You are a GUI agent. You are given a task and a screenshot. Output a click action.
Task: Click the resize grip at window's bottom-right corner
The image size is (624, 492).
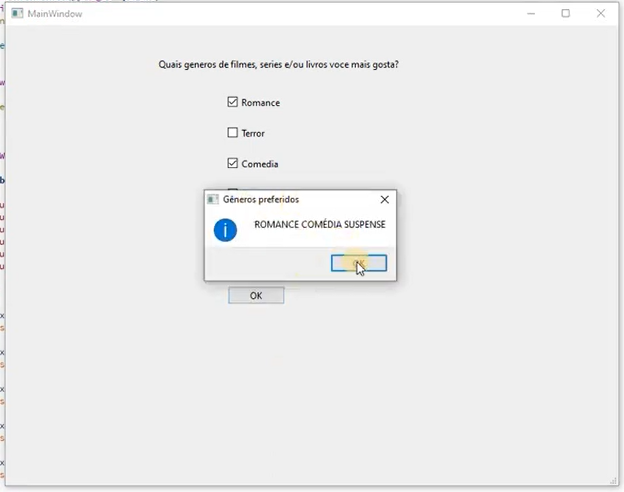pos(612,480)
